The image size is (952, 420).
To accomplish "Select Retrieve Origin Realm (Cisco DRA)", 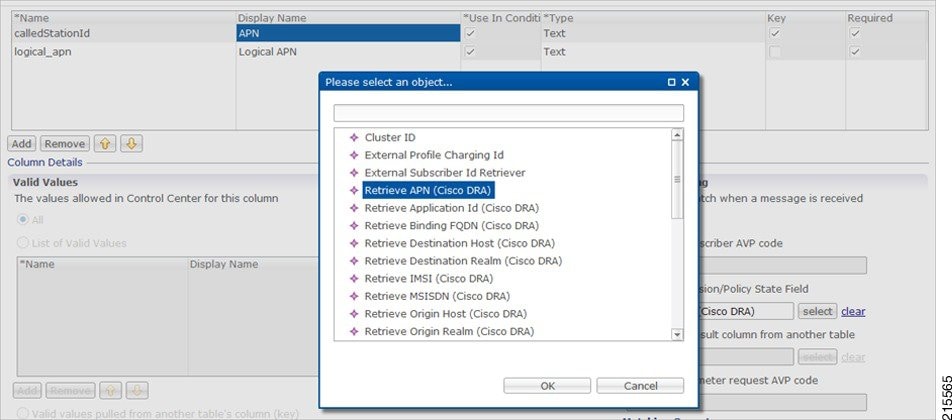I will 449,331.
